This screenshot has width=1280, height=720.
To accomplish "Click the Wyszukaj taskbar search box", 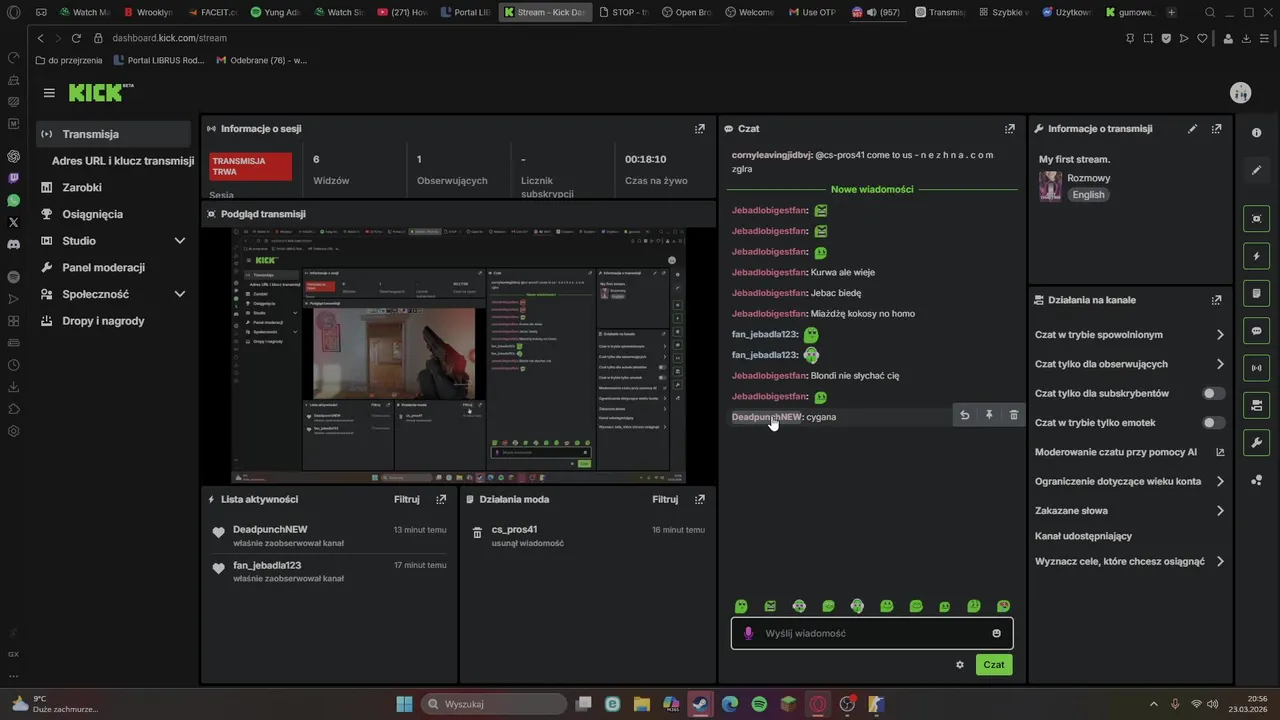I will point(493,704).
